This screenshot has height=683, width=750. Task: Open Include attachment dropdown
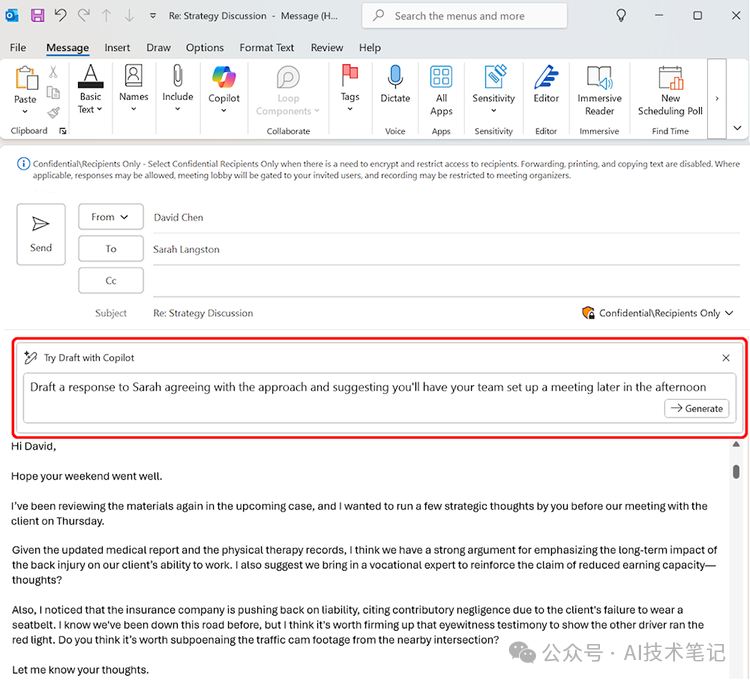177,88
